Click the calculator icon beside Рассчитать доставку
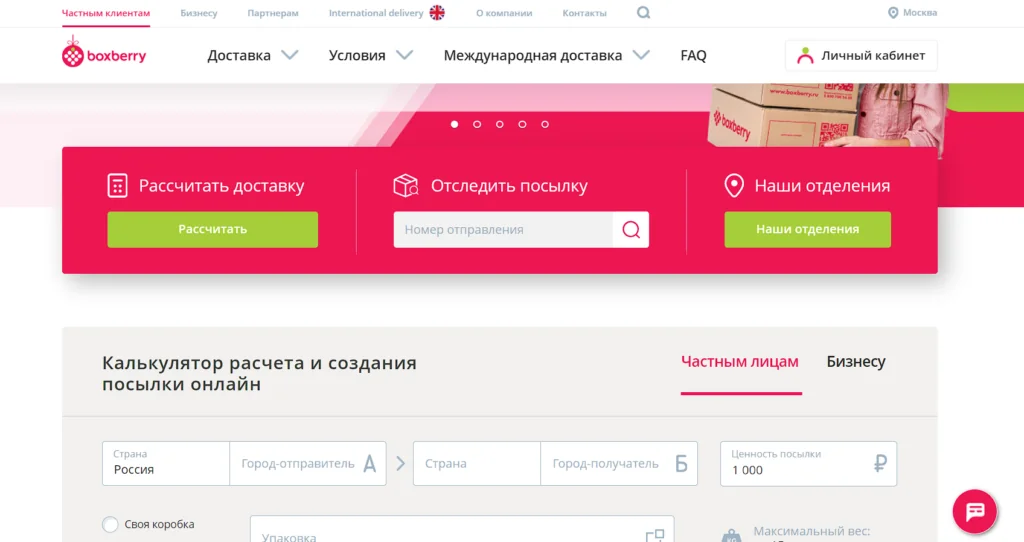 tap(117, 185)
